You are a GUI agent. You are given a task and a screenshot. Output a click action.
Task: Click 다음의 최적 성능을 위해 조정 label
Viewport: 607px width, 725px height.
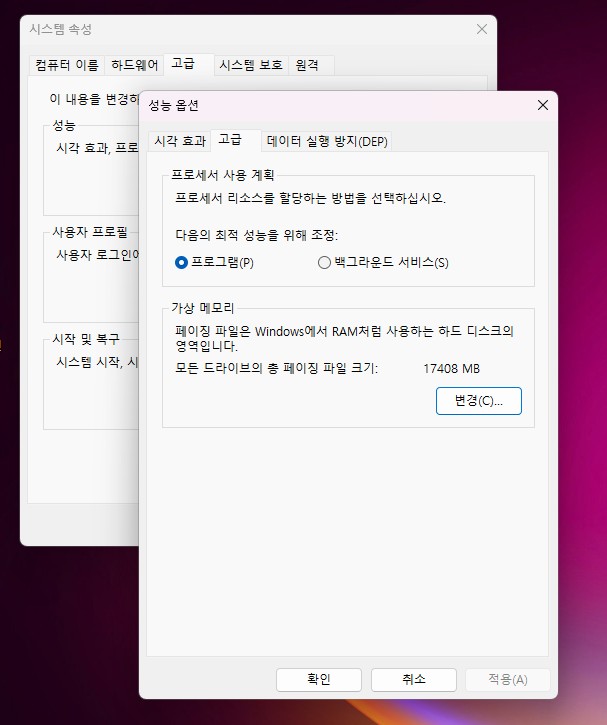257,235
